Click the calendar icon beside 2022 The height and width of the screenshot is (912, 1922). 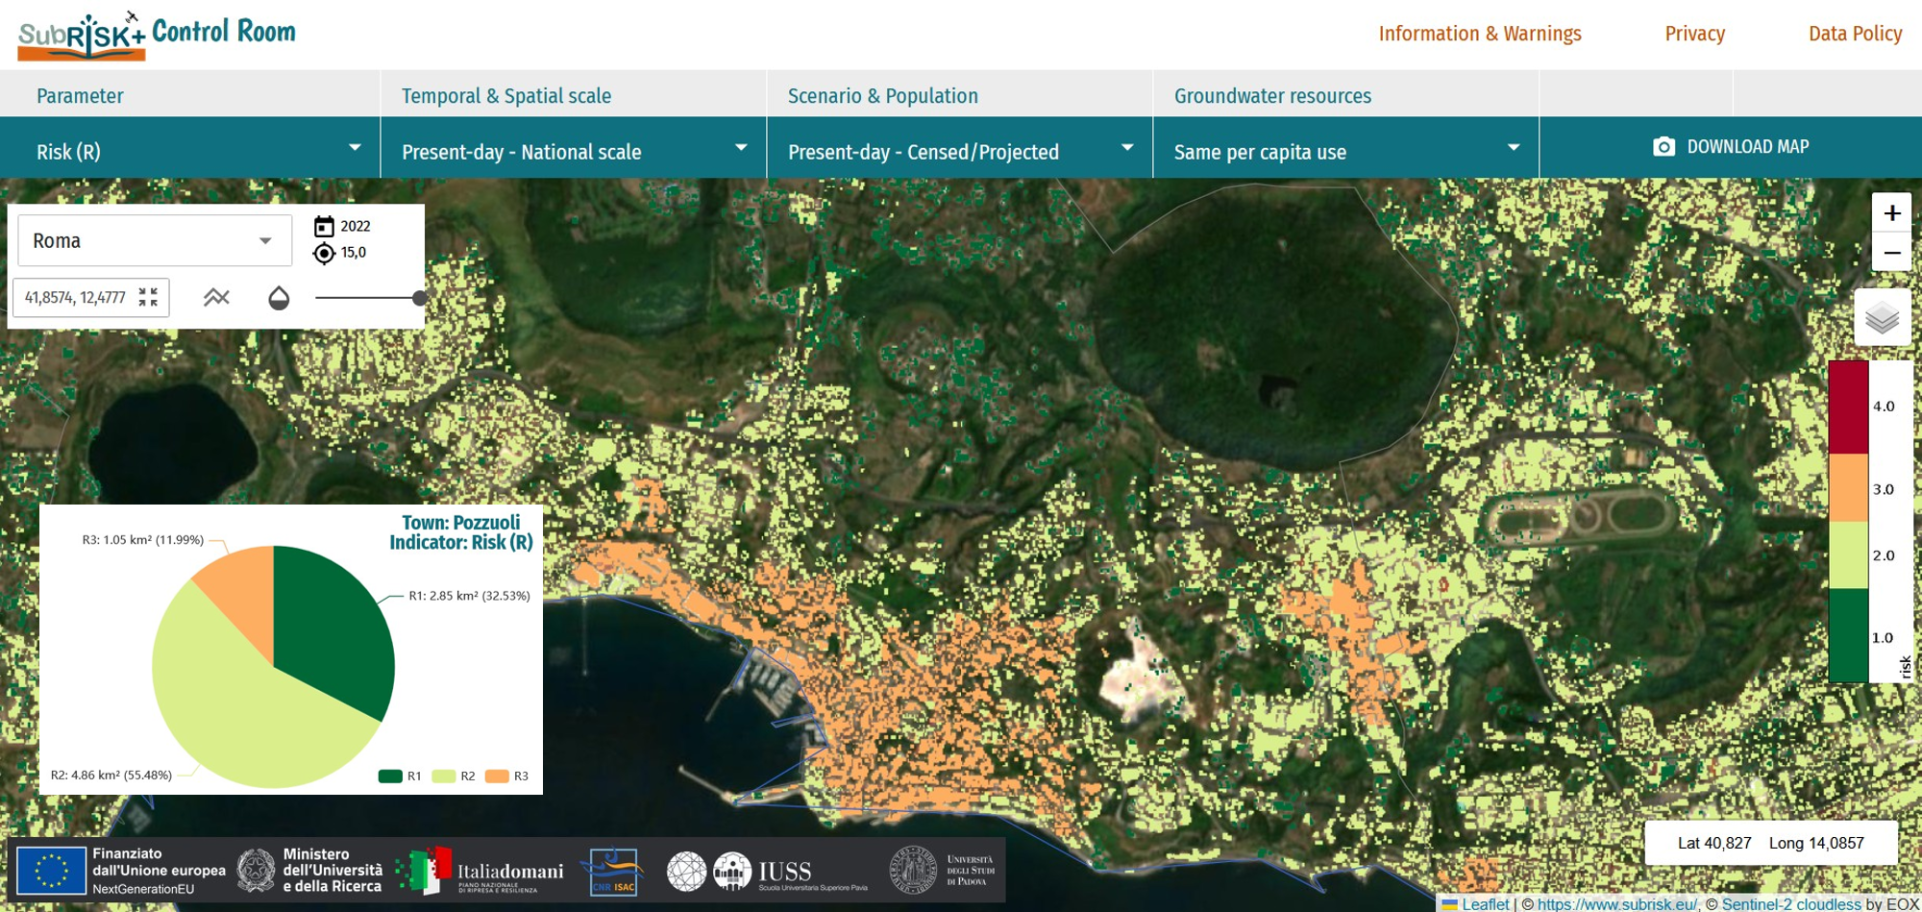pos(324,227)
